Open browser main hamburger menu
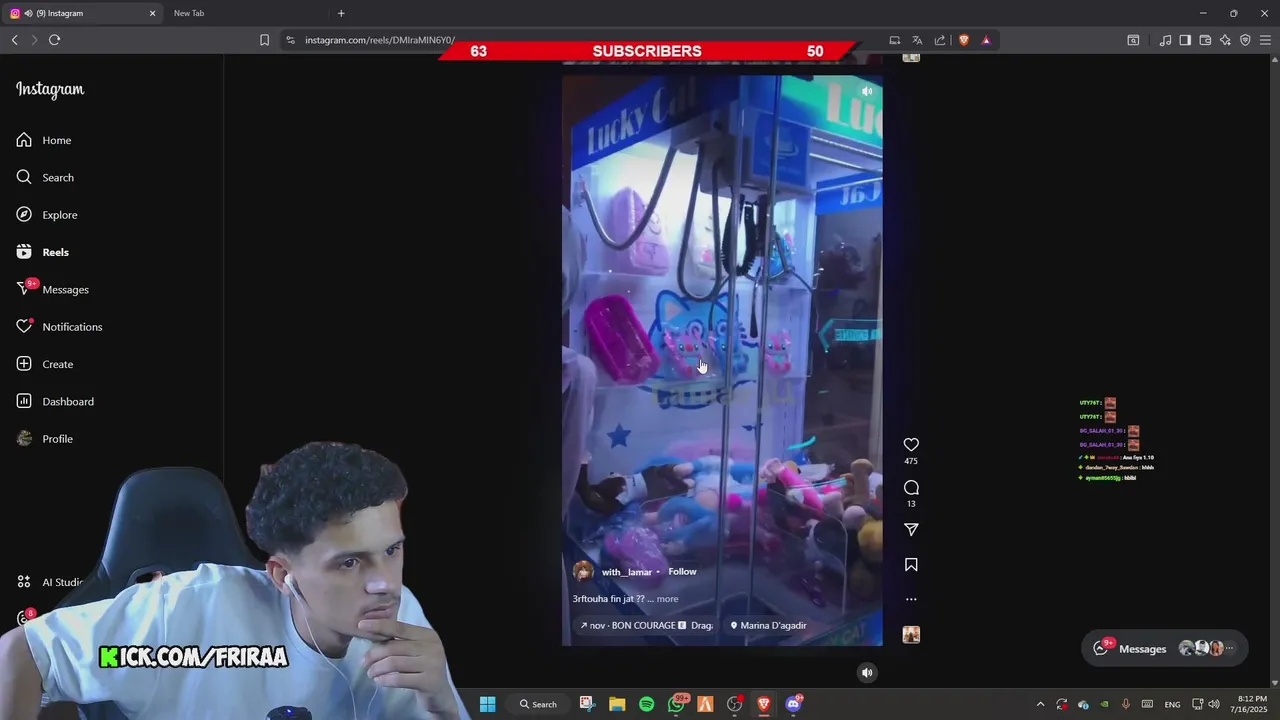1280x720 pixels. (1265, 40)
